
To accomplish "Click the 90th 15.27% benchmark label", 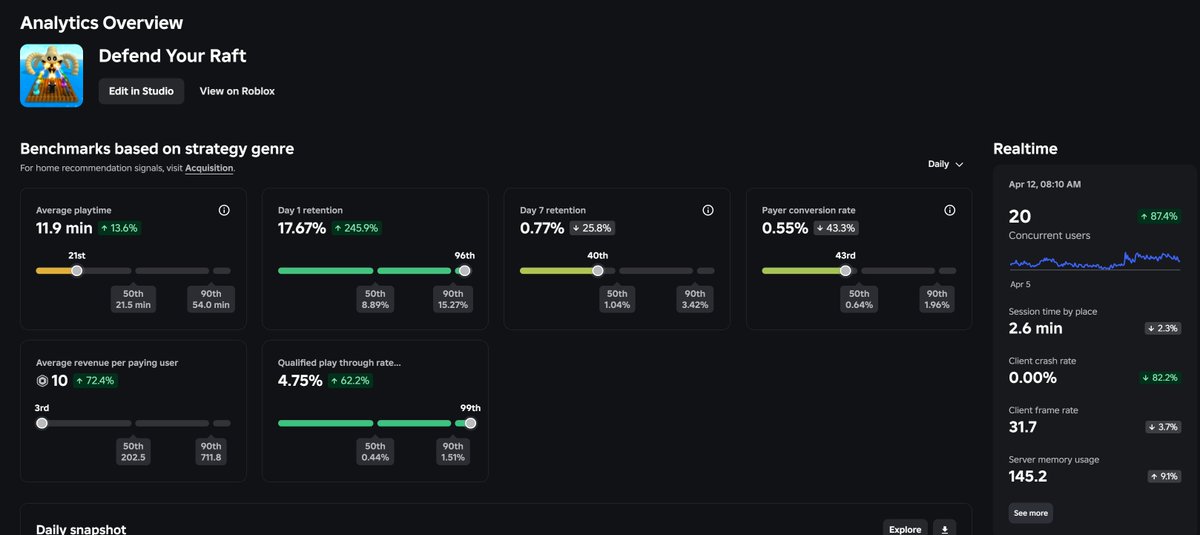I will pos(453,299).
